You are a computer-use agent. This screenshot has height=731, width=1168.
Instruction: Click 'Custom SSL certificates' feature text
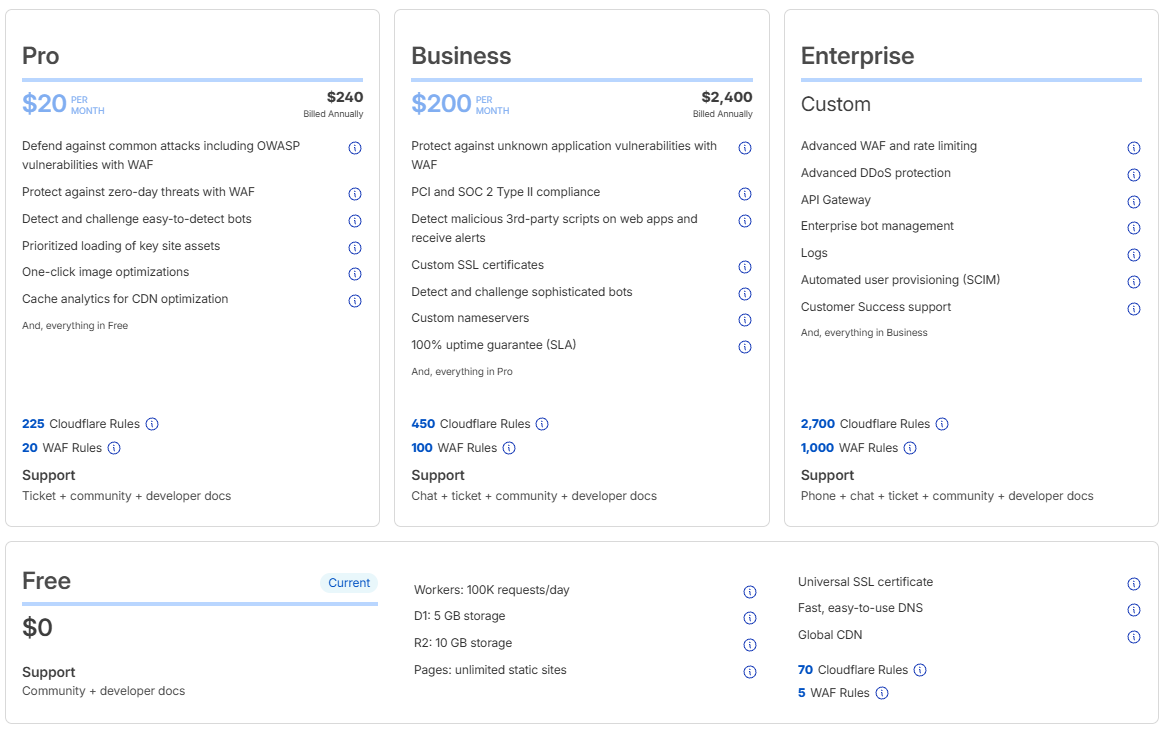(x=477, y=265)
